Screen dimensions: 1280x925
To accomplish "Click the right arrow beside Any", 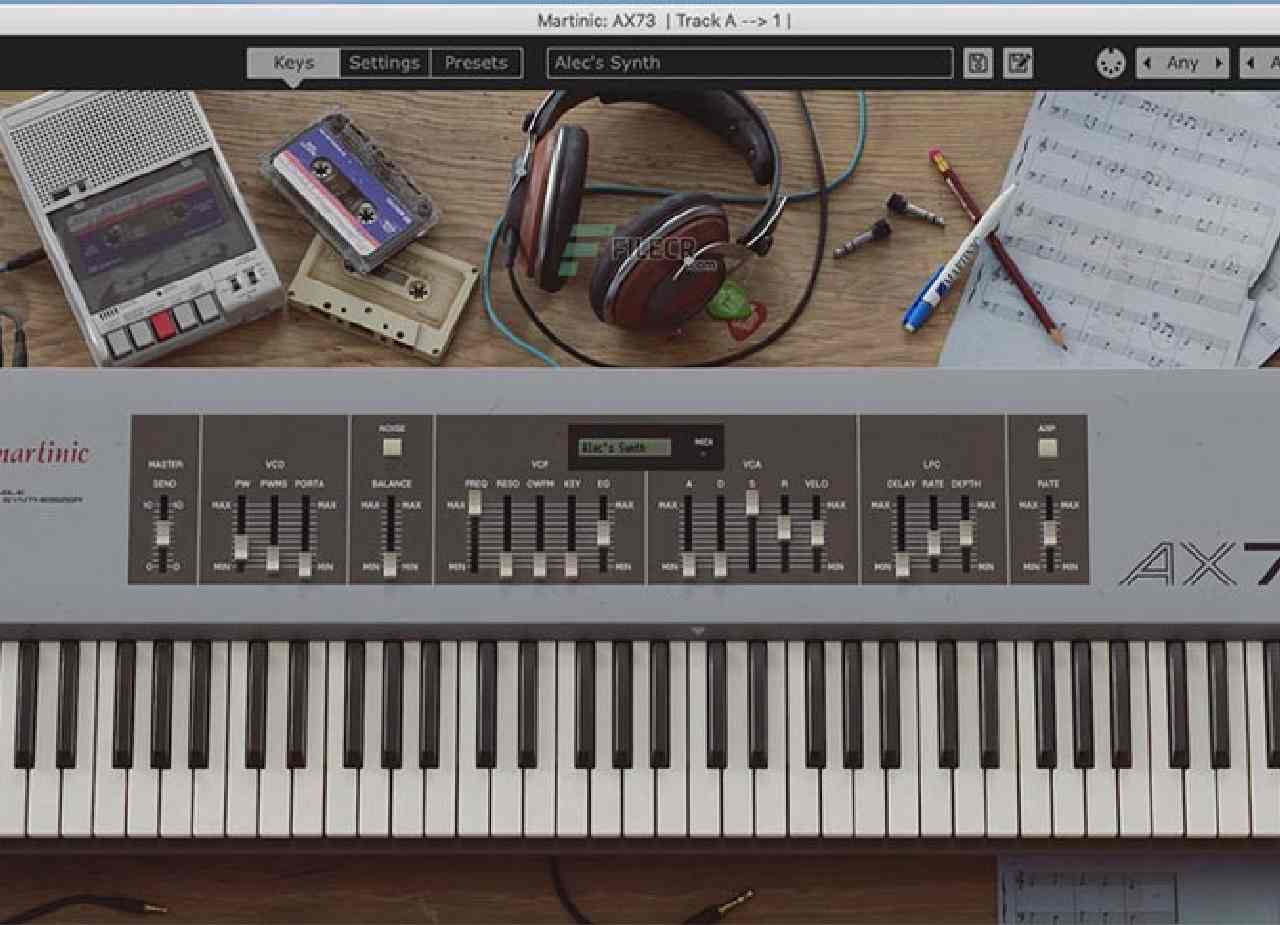I will tap(1218, 63).
